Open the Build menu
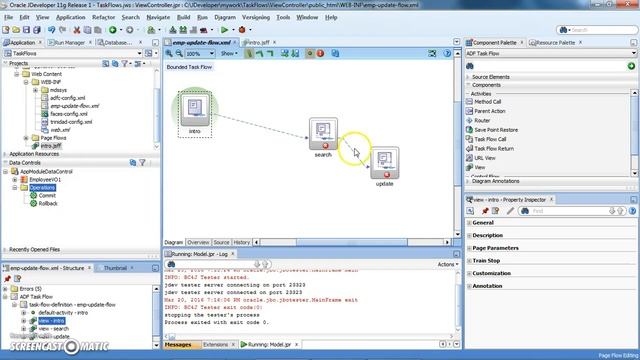The width and height of the screenshot is (640, 360). click(x=183, y=18)
